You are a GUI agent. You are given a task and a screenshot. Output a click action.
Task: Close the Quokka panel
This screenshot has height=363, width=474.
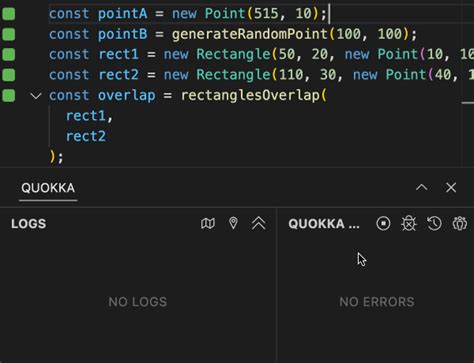point(451,187)
